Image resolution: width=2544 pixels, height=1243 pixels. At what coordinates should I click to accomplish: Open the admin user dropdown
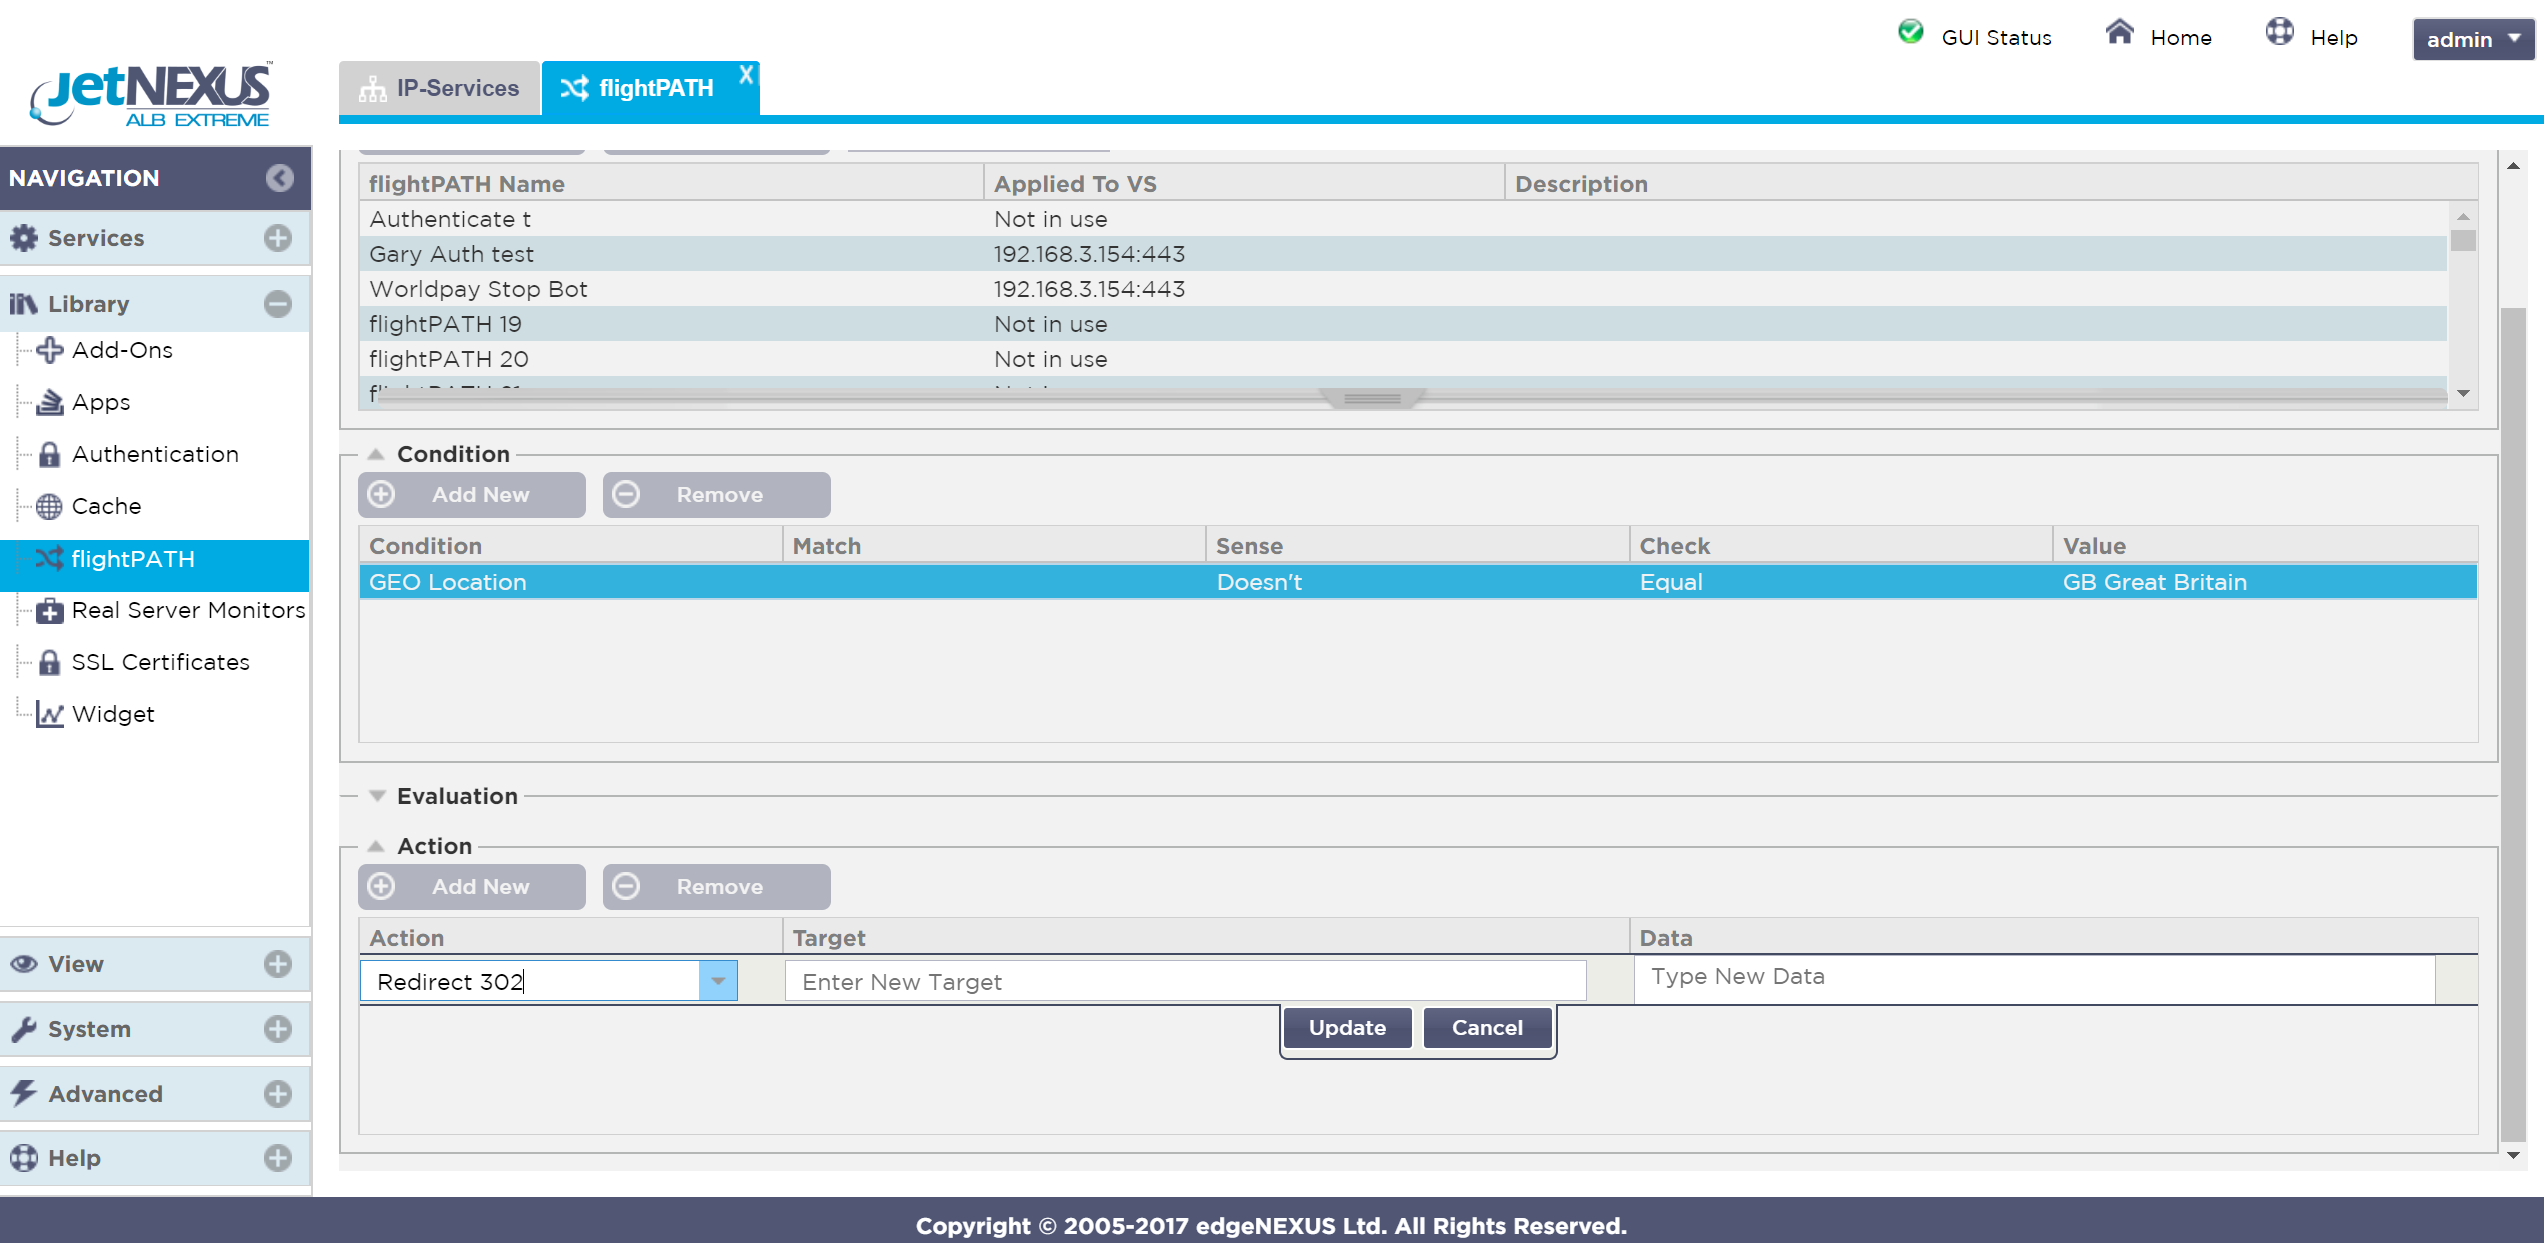coord(2472,39)
